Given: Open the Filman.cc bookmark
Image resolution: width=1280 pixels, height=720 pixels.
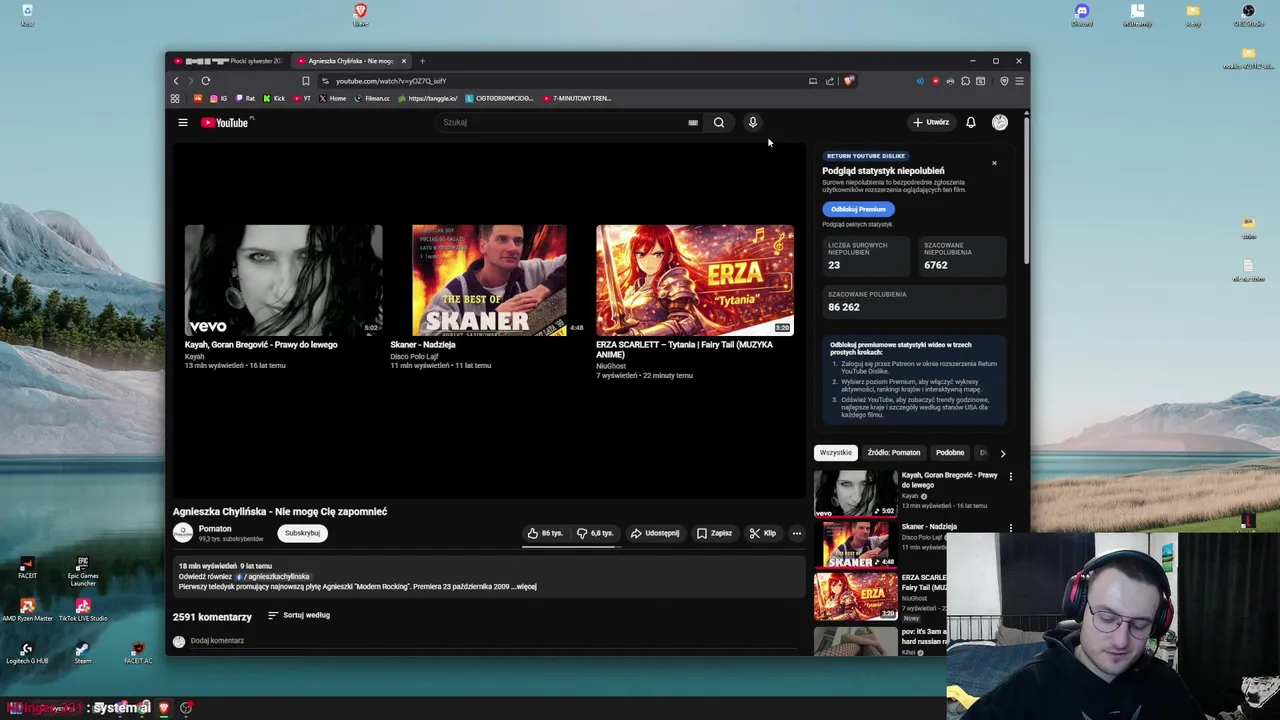Looking at the screenshot, I should pos(372,98).
